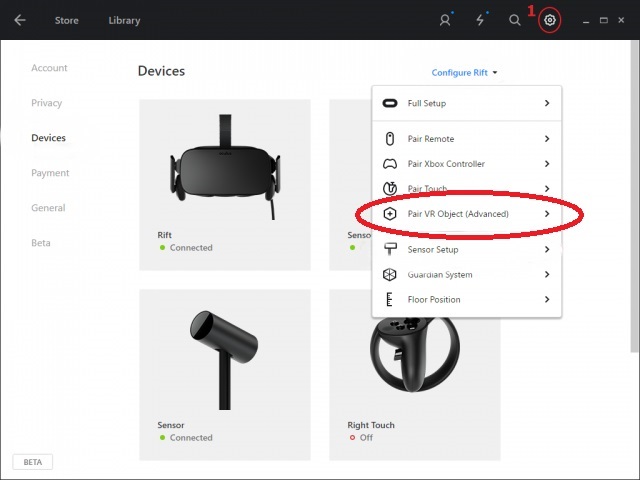The image size is (640, 480).
Task: Choose Pair VR Object (Advanced) entry
Action: pos(467,213)
